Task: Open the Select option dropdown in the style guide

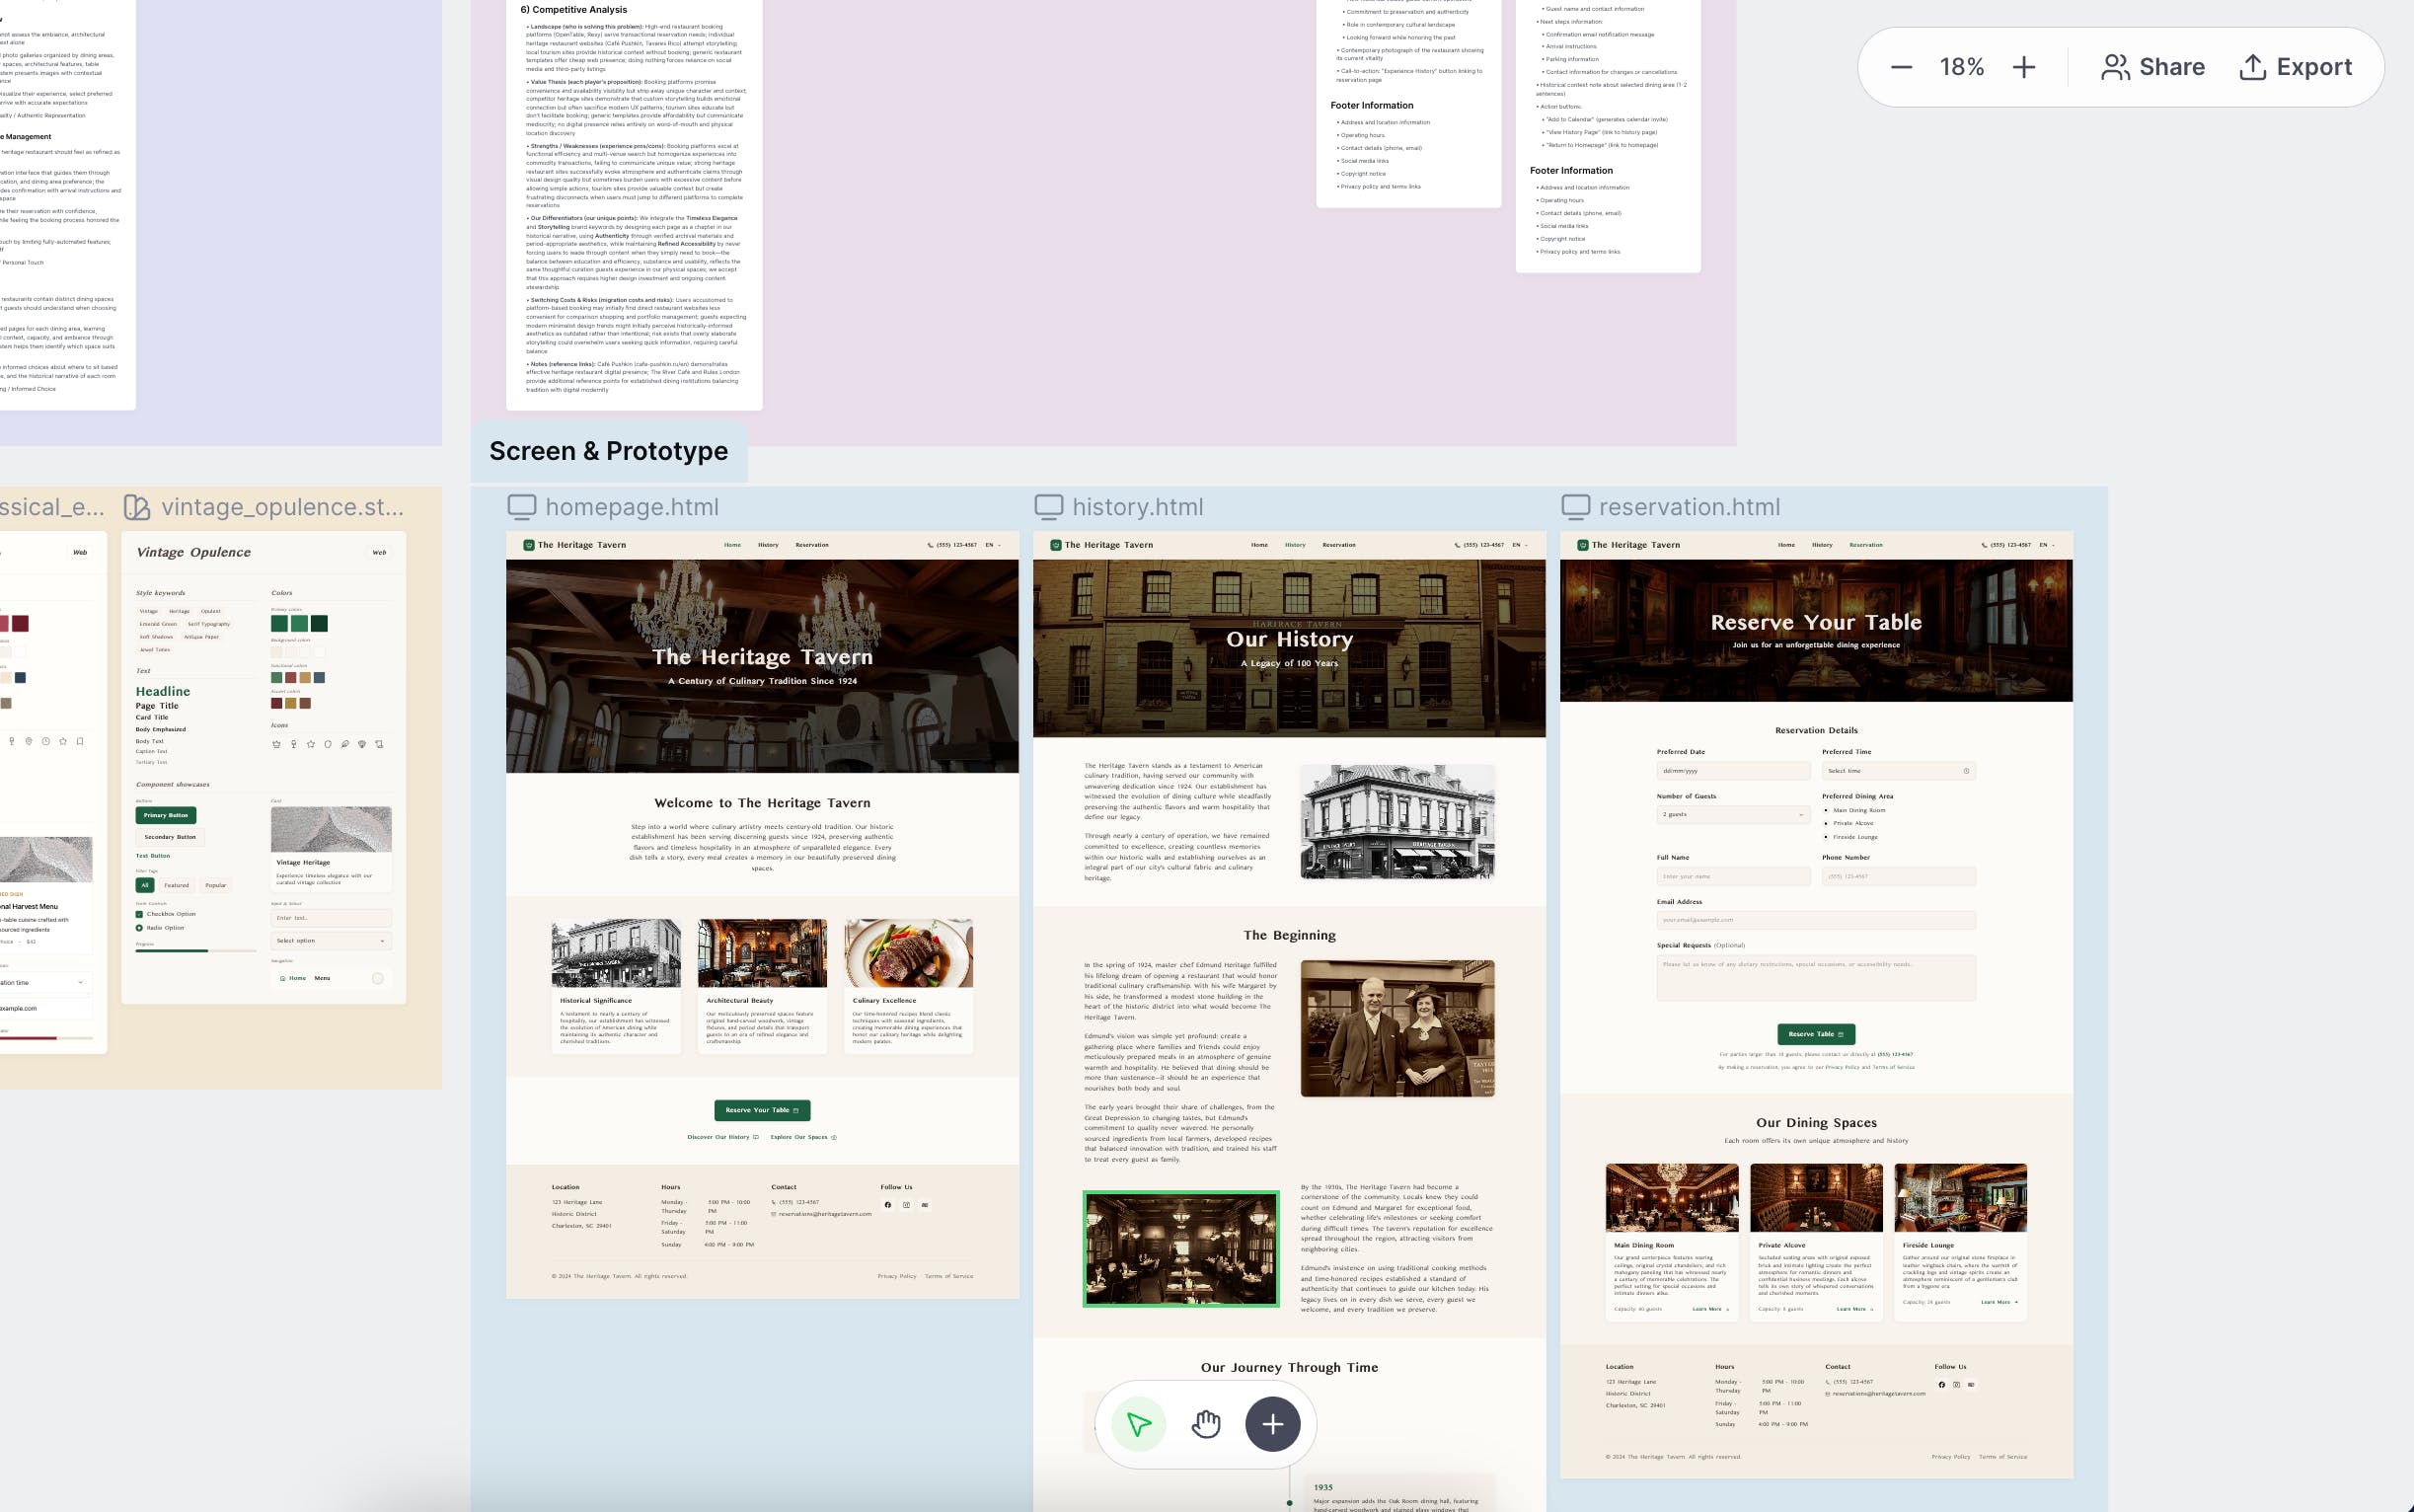Action: [330, 940]
